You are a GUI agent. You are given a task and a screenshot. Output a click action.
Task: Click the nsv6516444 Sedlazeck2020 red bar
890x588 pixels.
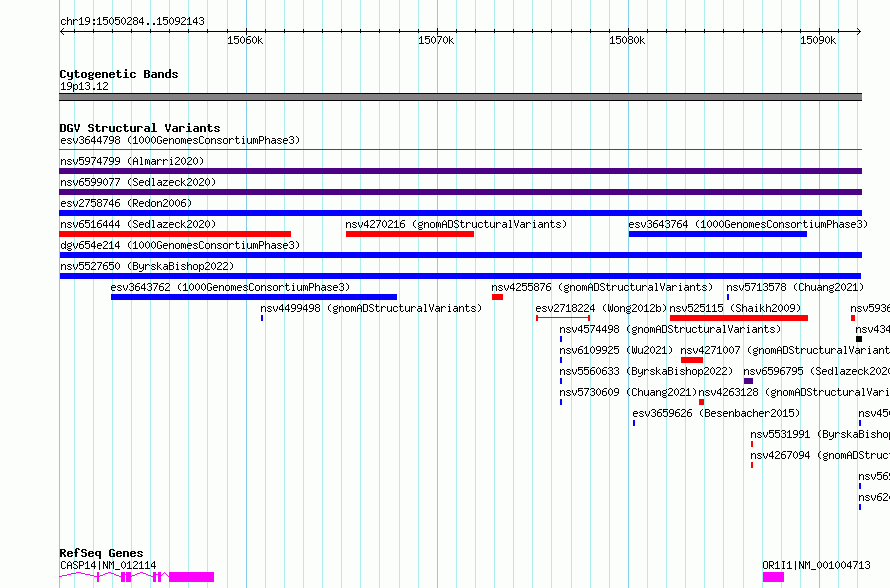[x=175, y=234]
